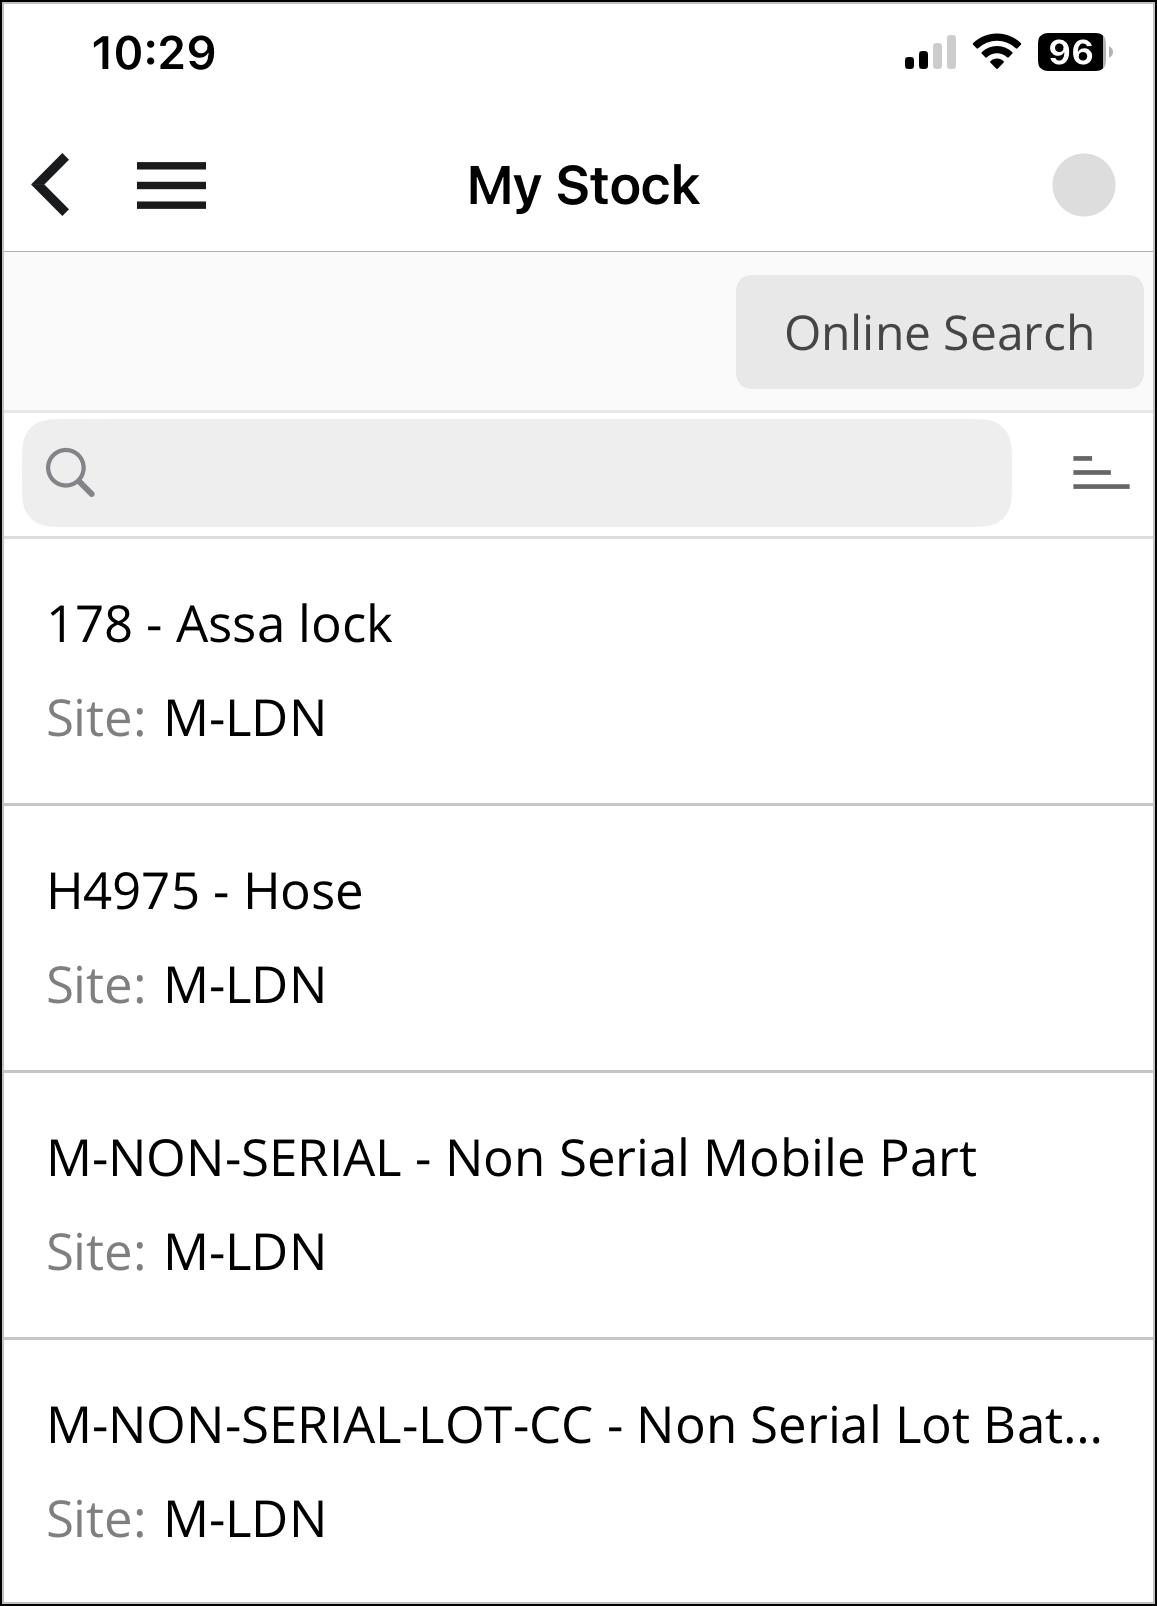Image resolution: width=1157 pixels, height=1606 pixels.
Task: Tap the battery level indicator
Action: point(1073,52)
